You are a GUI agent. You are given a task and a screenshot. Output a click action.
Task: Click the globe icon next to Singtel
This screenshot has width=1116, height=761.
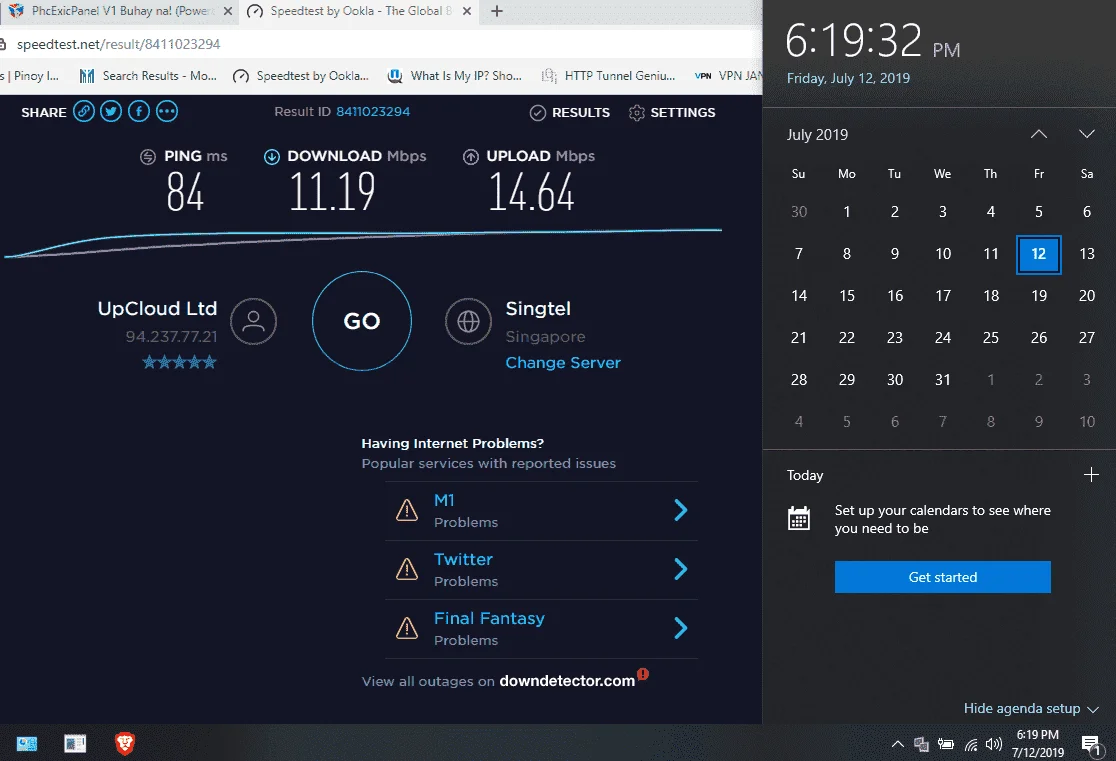468,321
